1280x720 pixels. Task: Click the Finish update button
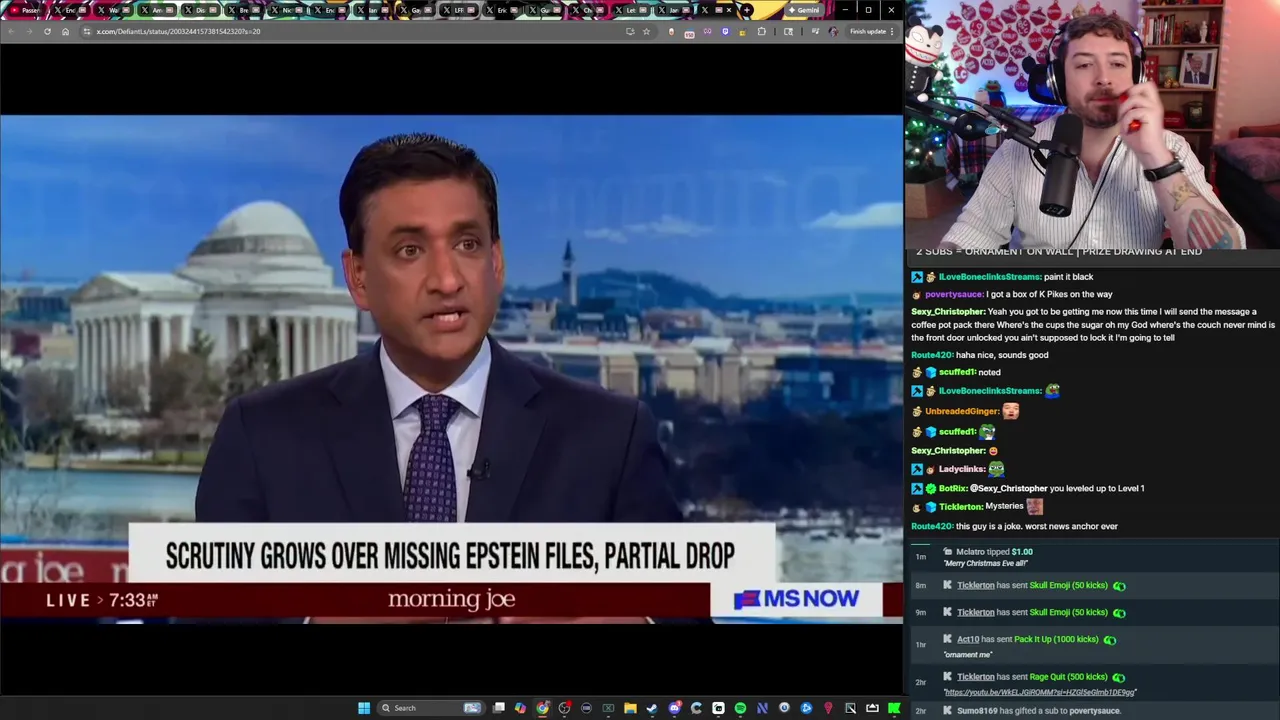click(868, 31)
